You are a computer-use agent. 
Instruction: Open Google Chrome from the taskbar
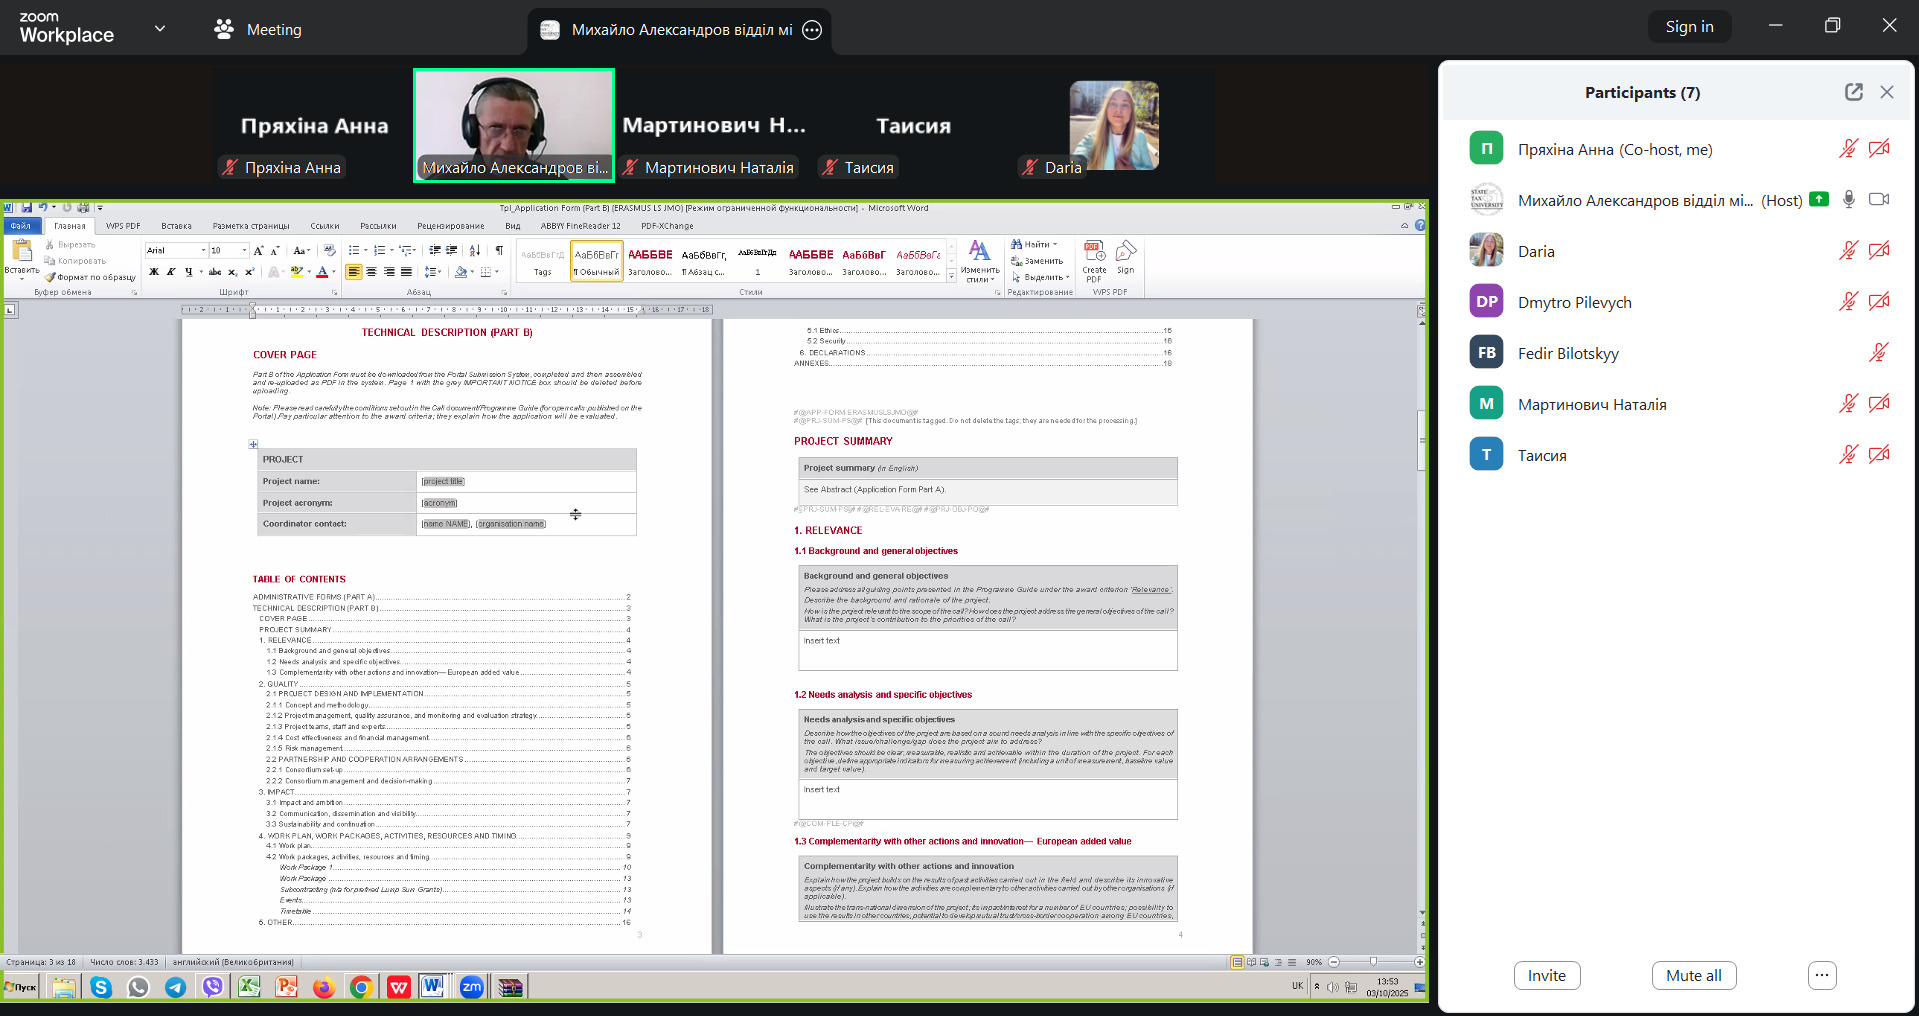tap(361, 987)
